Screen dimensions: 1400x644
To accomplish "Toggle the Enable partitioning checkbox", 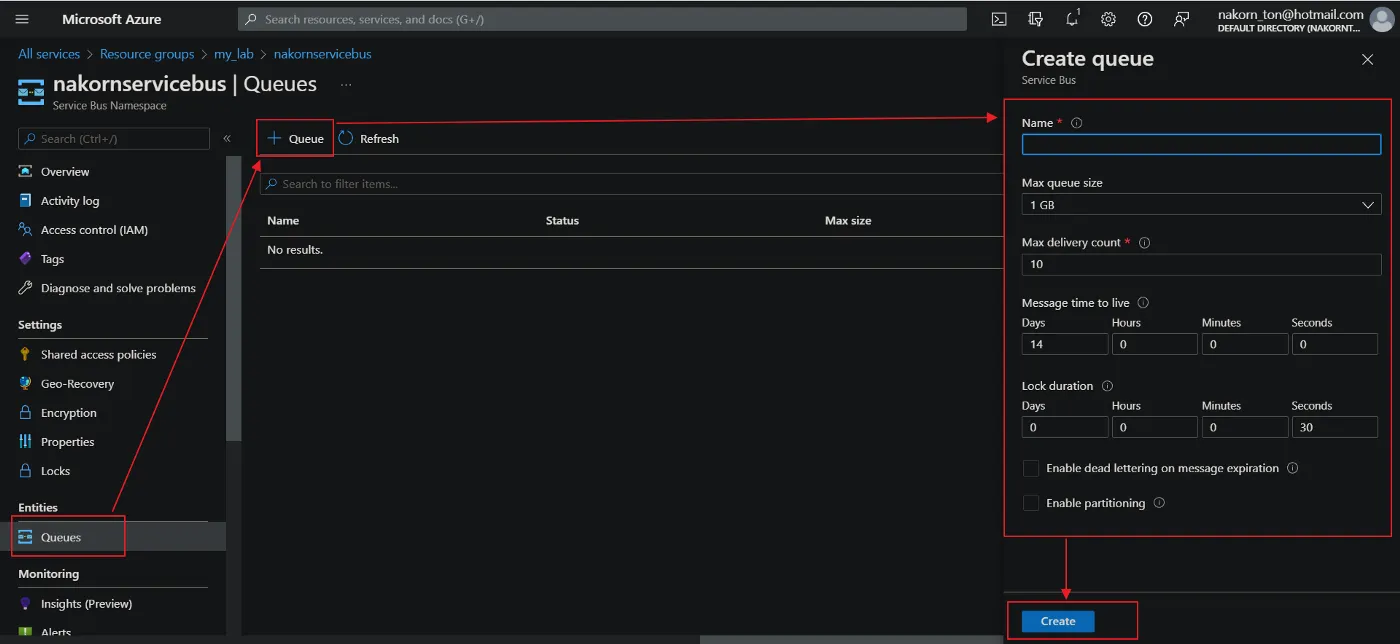I will [1030, 503].
